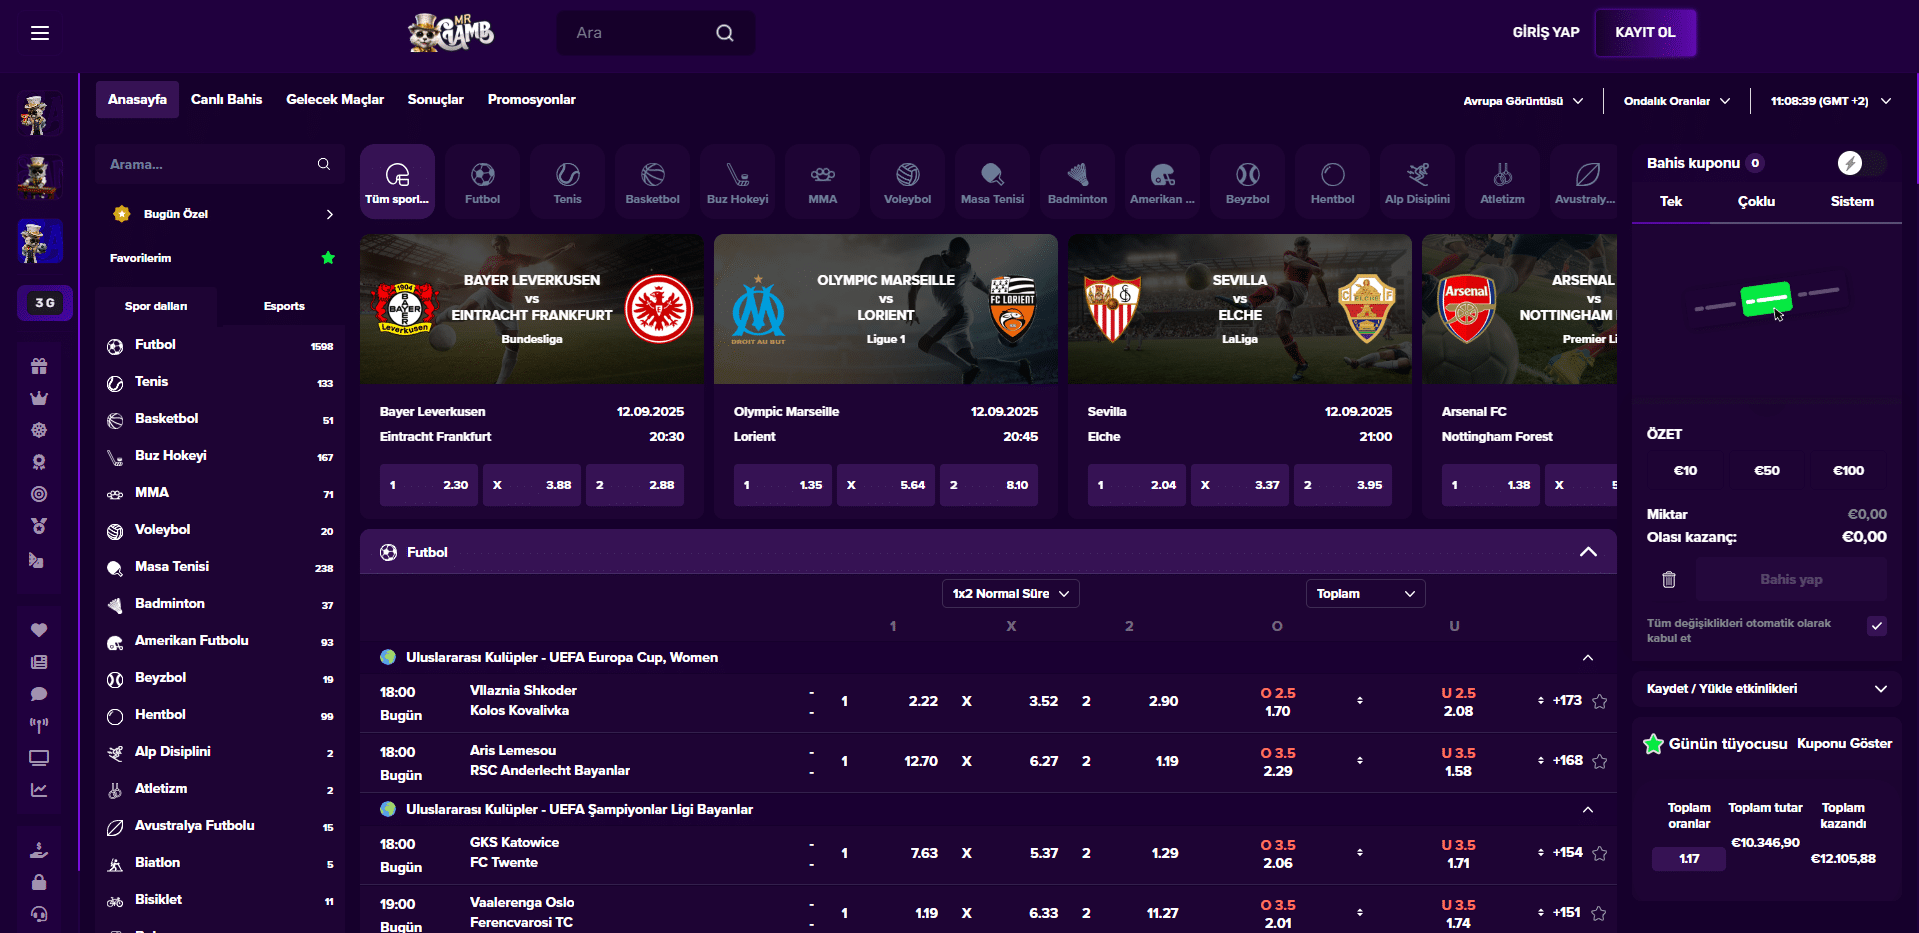Favorite the Vllaznia Shkoder match star
The image size is (1919, 933).
tap(1599, 701)
